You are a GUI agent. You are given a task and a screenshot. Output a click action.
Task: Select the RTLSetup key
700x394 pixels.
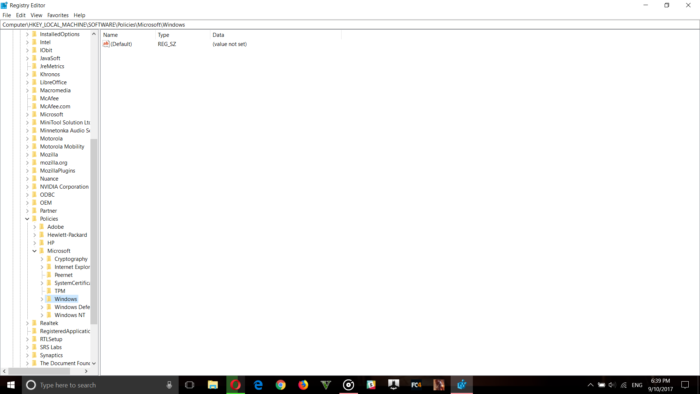point(51,339)
